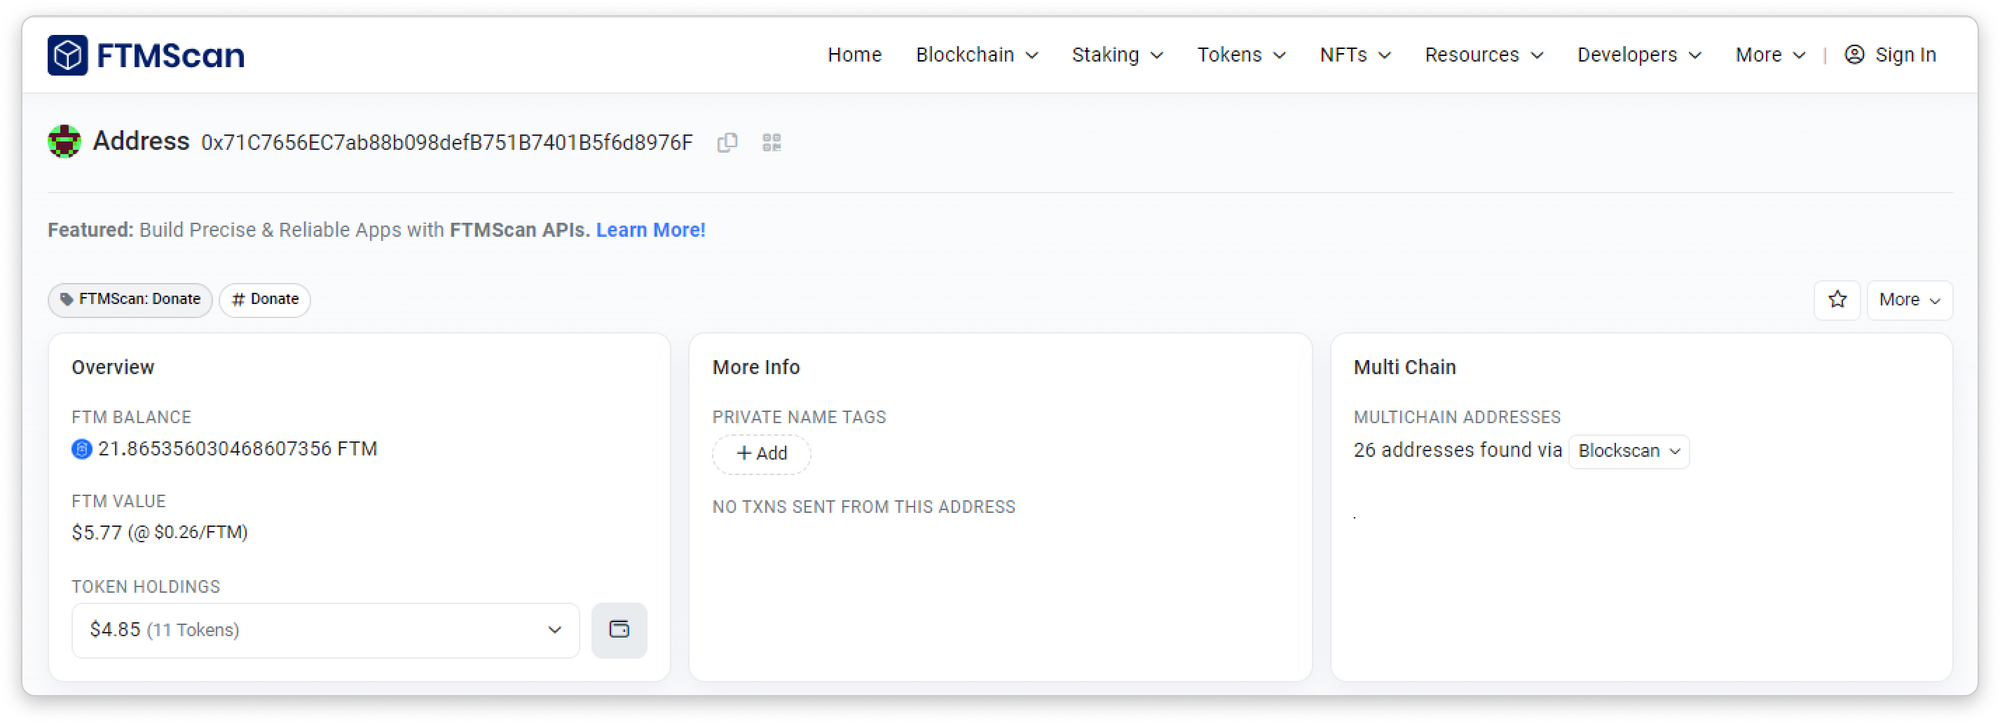Click the Sign In user icon

click(1854, 55)
